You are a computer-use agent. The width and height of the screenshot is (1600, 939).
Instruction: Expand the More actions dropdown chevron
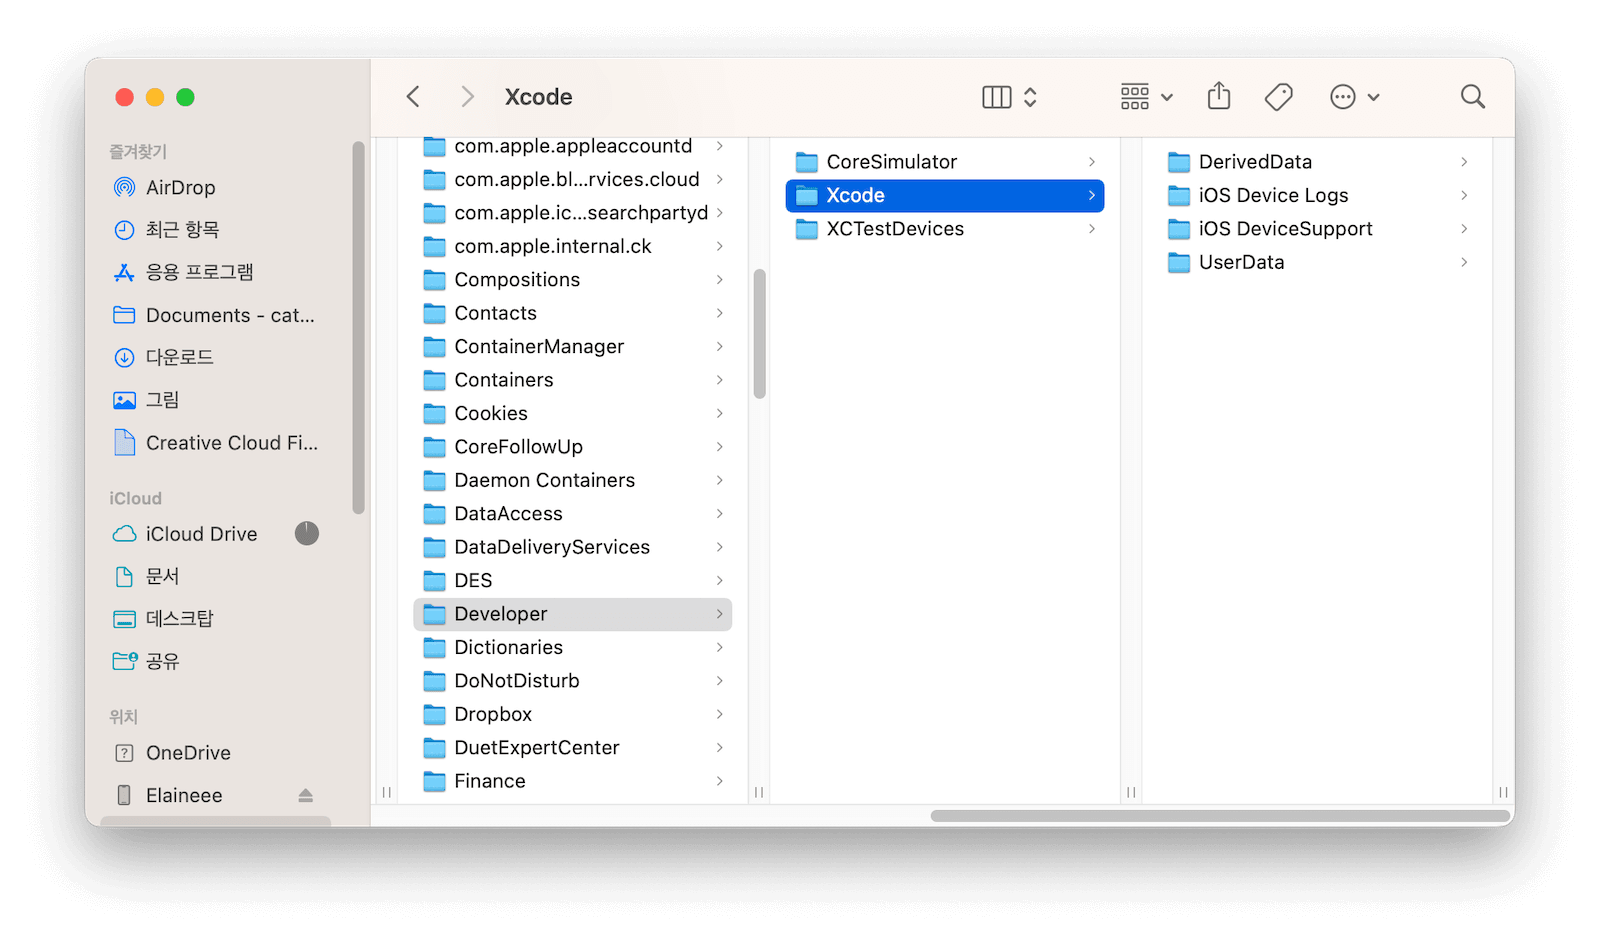point(1374,98)
